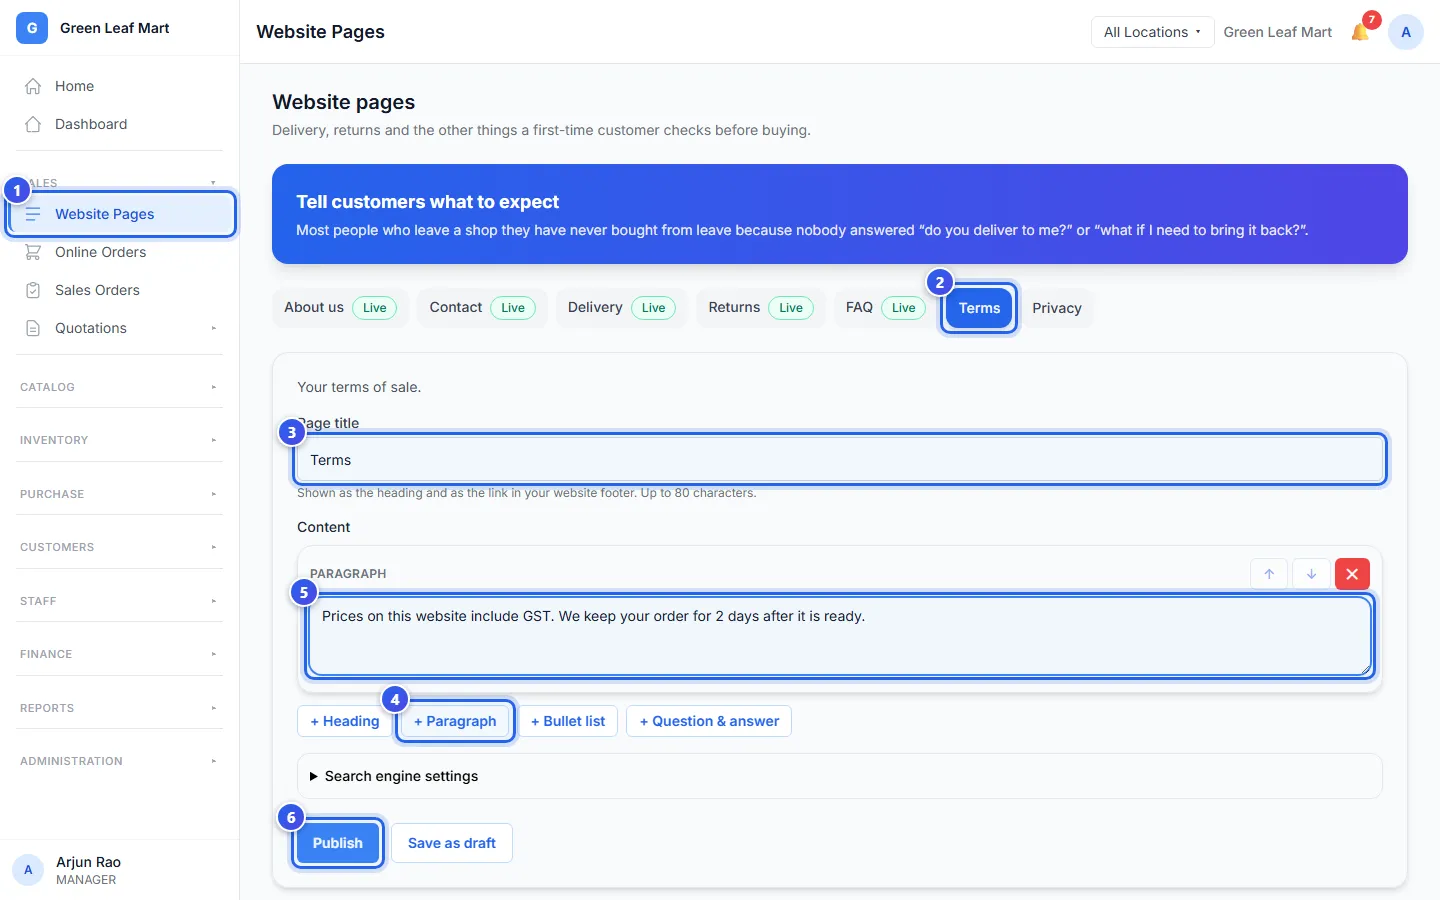Click the Green Leaf Mart logo icon

coord(32,28)
